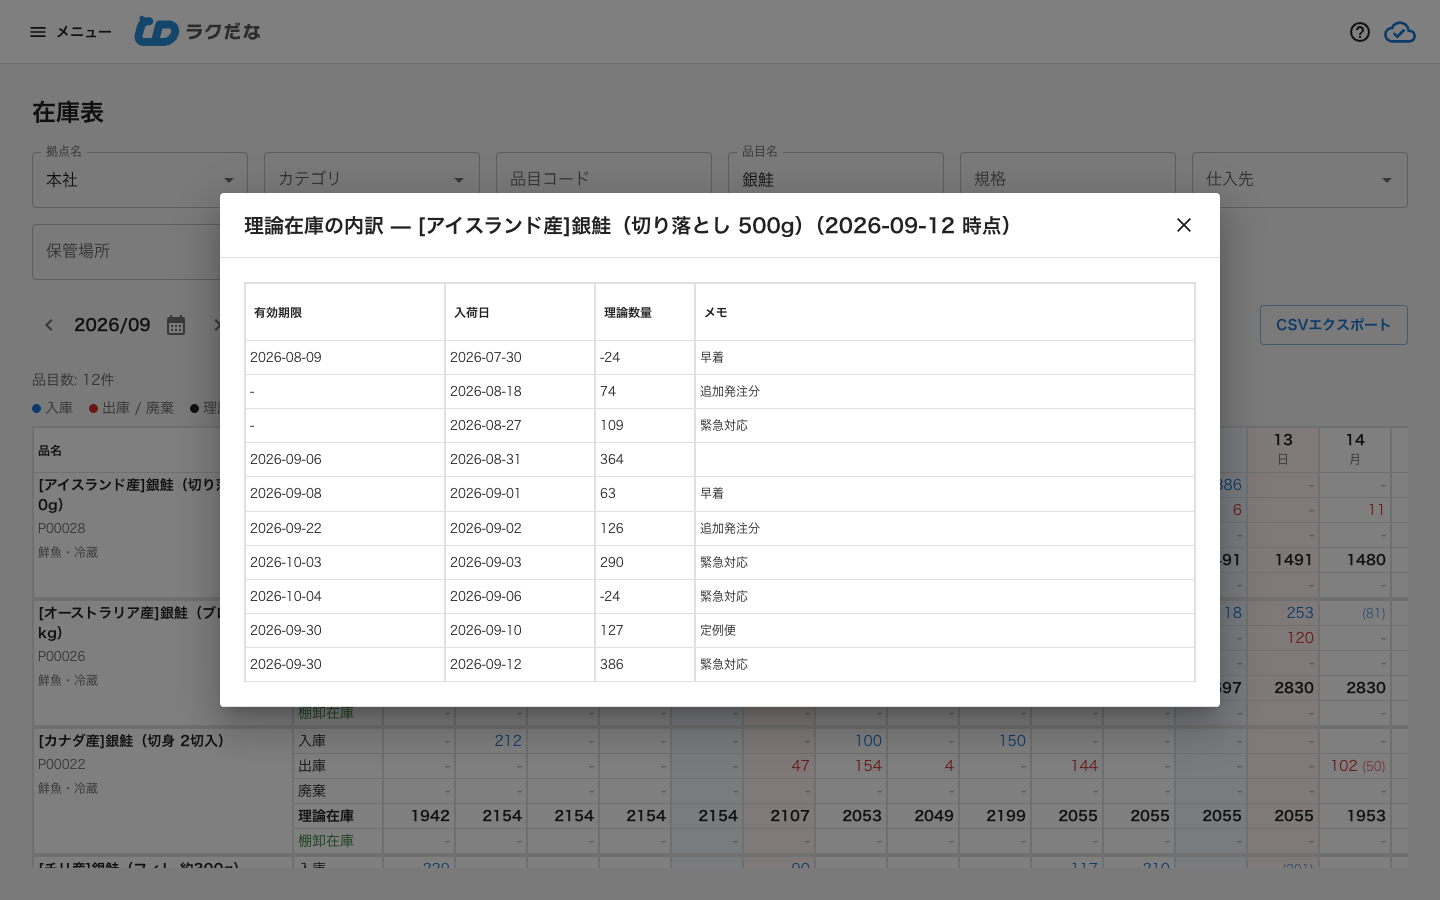Click the cloud sync status icon

tap(1400, 32)
